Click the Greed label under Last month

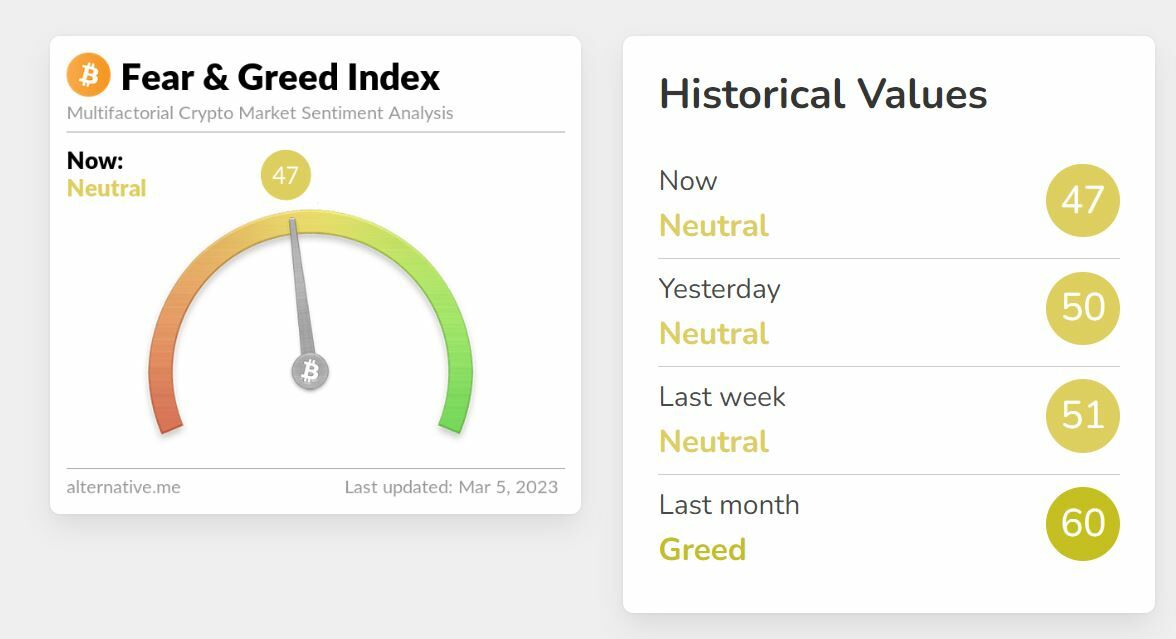point(702,549)
